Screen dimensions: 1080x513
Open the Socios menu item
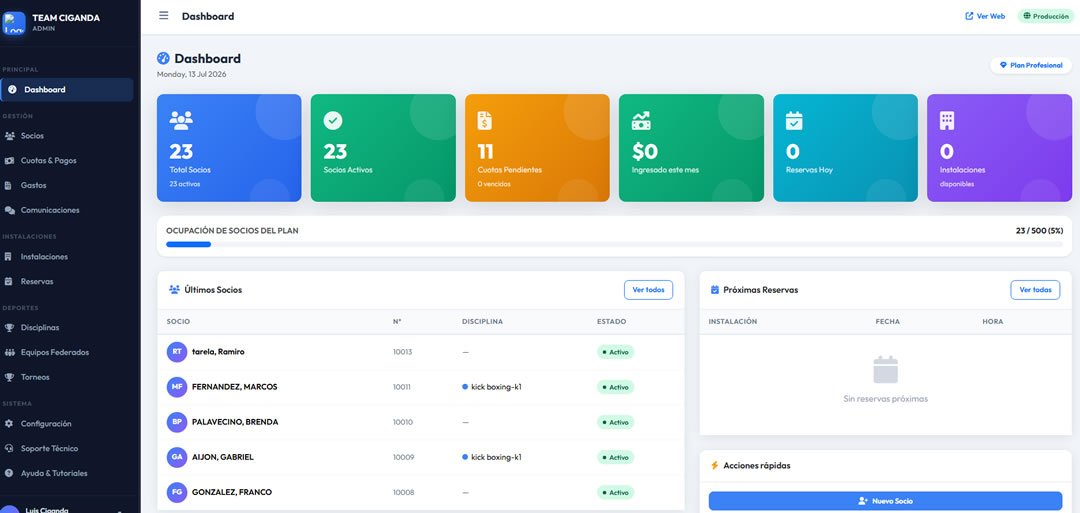tap(67, 136)
